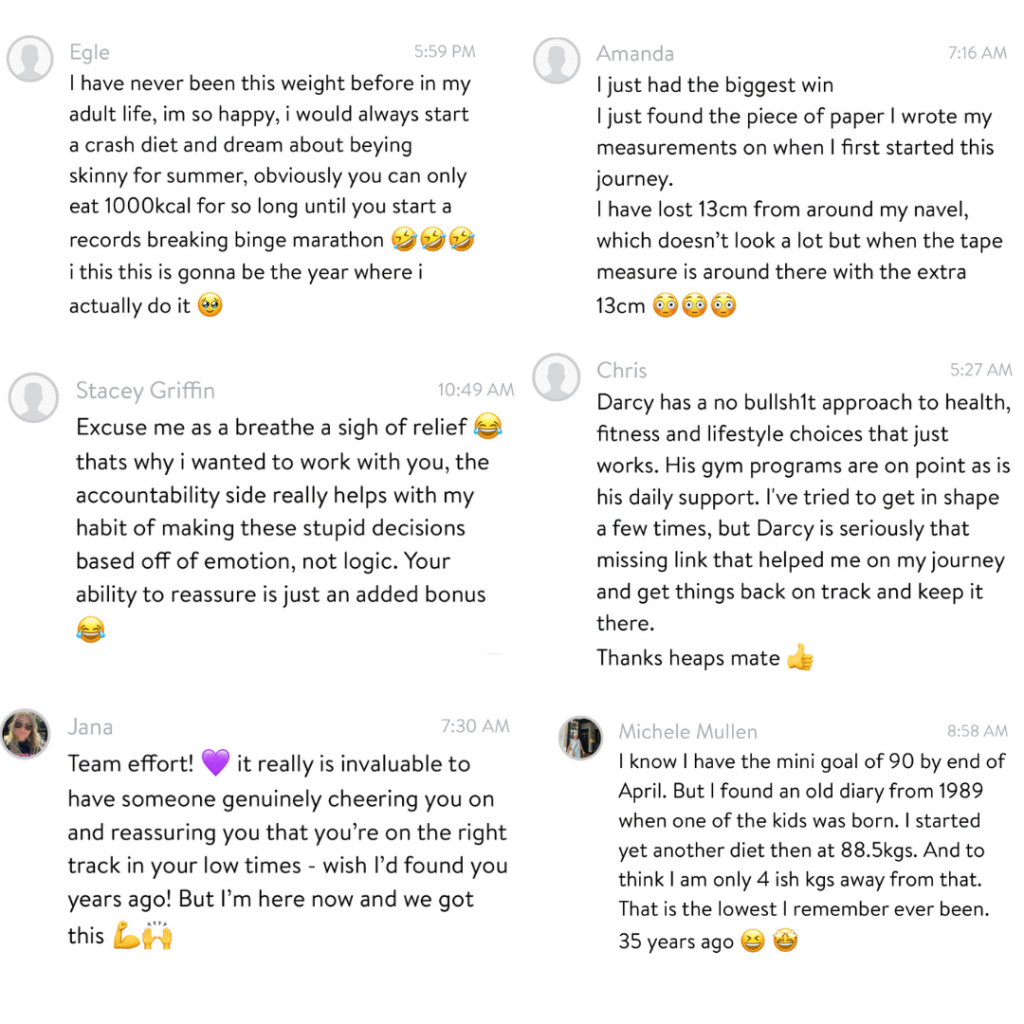Click Stacey Griffin's placeholder avatar
The width and height of the screenshot is (1024, 1024).
pos(33,398)
